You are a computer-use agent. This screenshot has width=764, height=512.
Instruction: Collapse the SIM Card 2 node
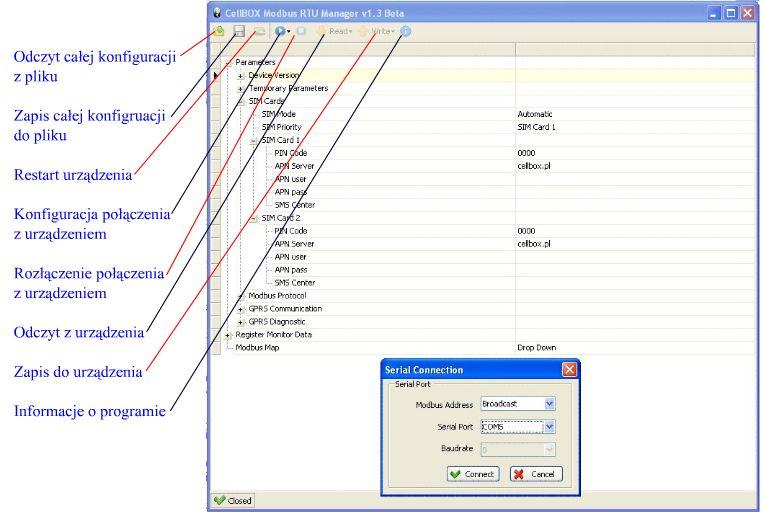click(x=253, y=219)
